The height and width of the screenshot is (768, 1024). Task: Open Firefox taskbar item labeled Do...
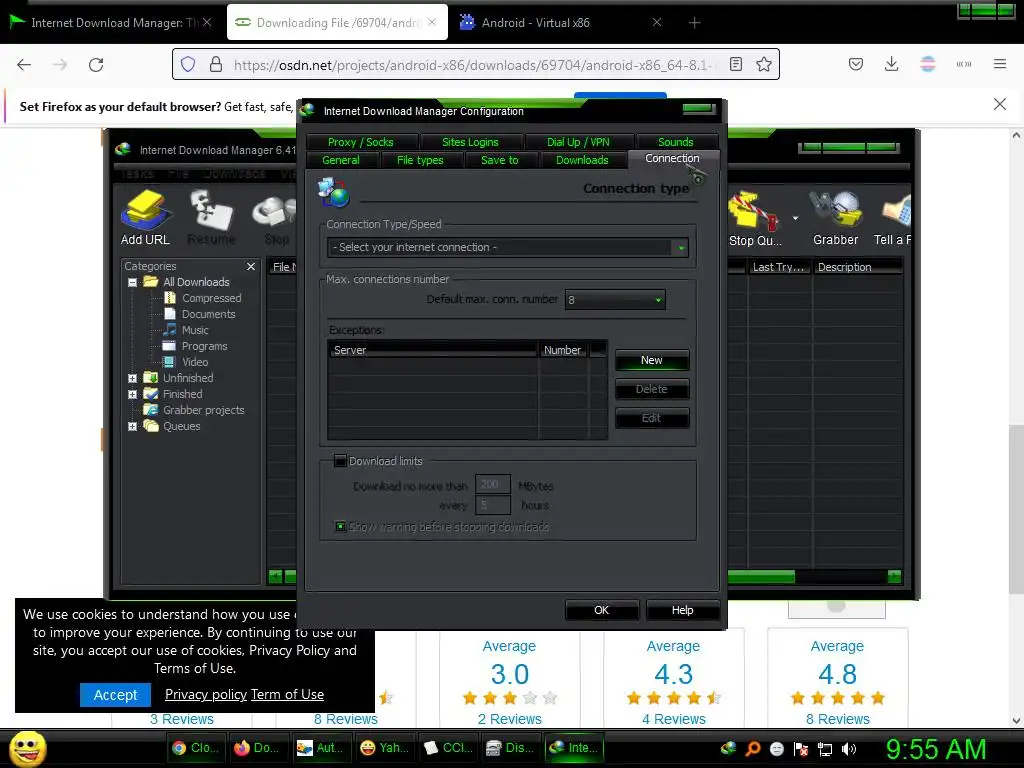tap(257, 748)
